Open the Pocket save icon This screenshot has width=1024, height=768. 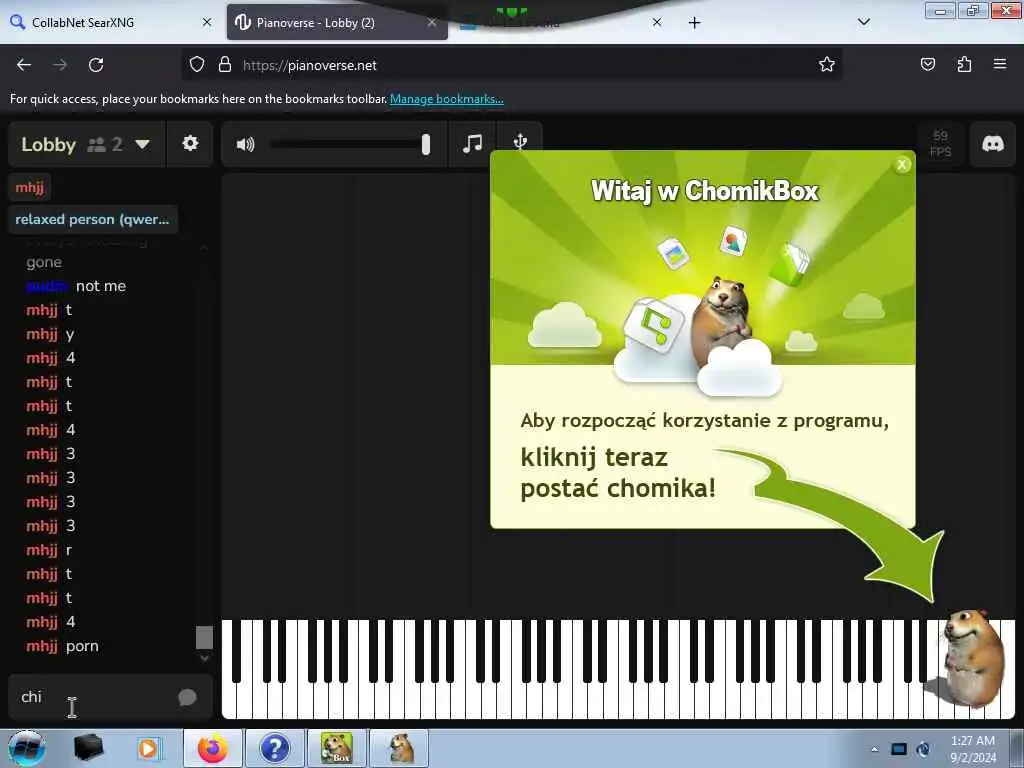927,64
